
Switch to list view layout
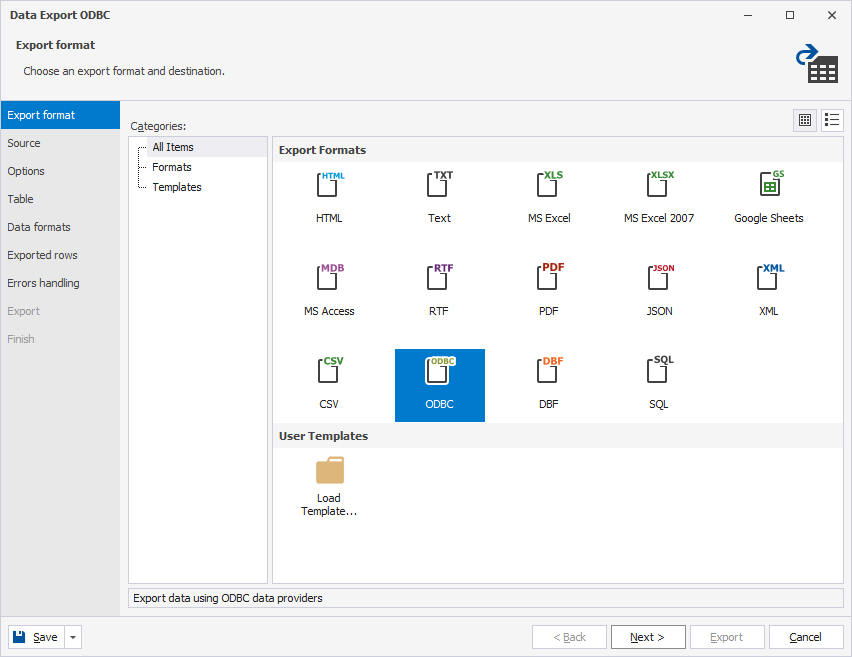(x=832, y=120)
